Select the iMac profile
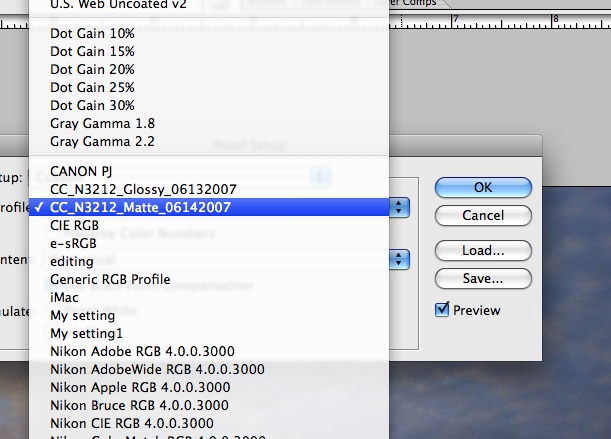Viewport: 611px width, 439px height. tap(209, 298)
